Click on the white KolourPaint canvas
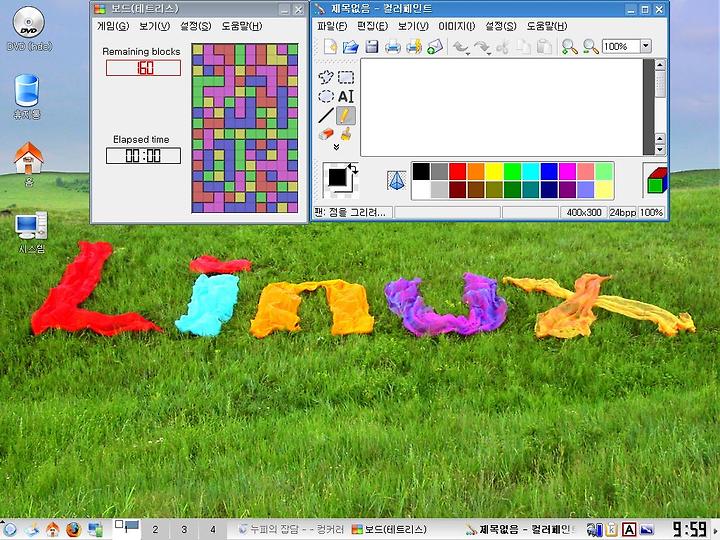The width and height of the screenshot is (720, 540). point(501,107)
